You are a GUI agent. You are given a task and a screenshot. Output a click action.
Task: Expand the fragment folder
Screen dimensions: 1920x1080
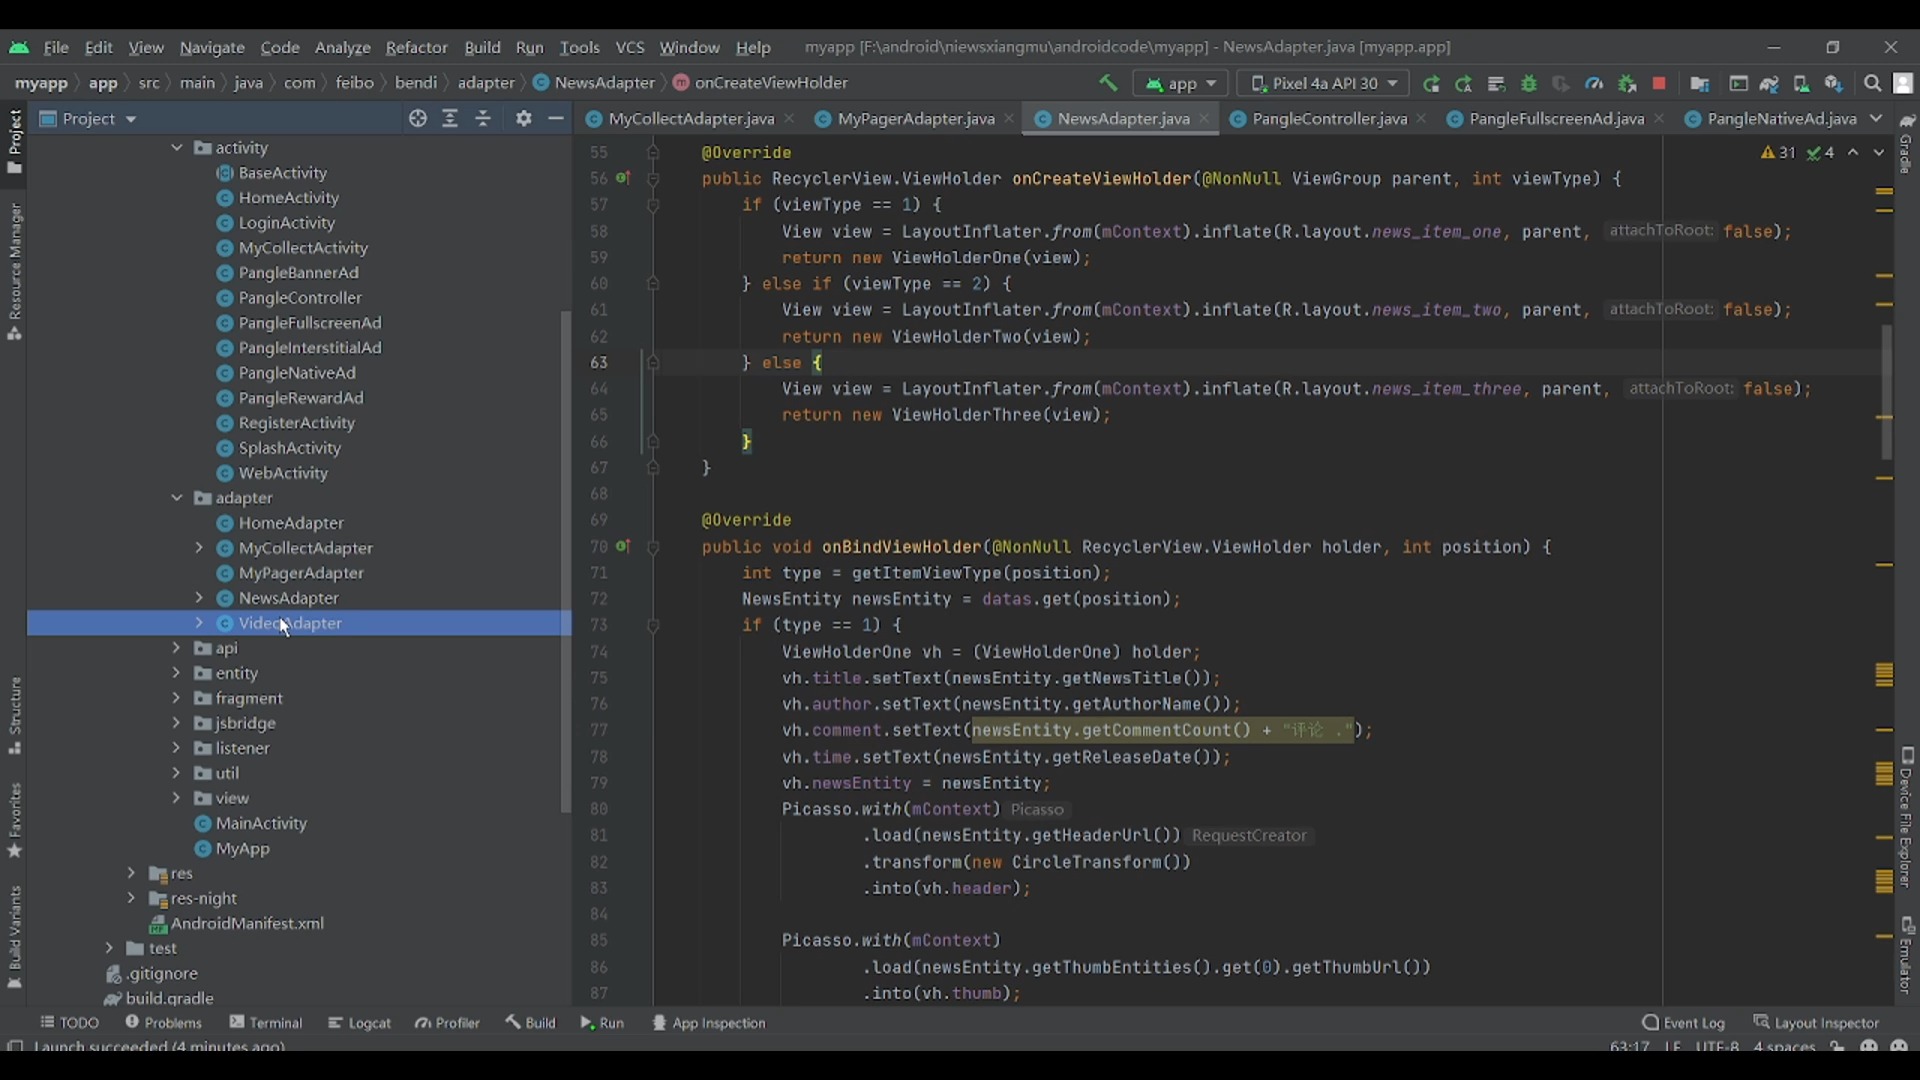[177, 698]
